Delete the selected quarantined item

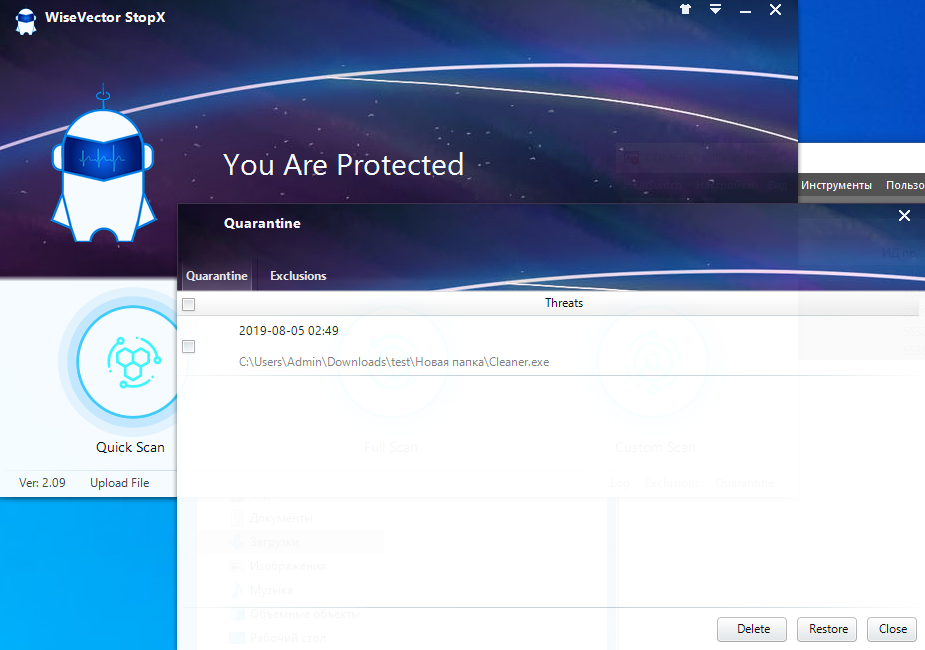[752, 629]
